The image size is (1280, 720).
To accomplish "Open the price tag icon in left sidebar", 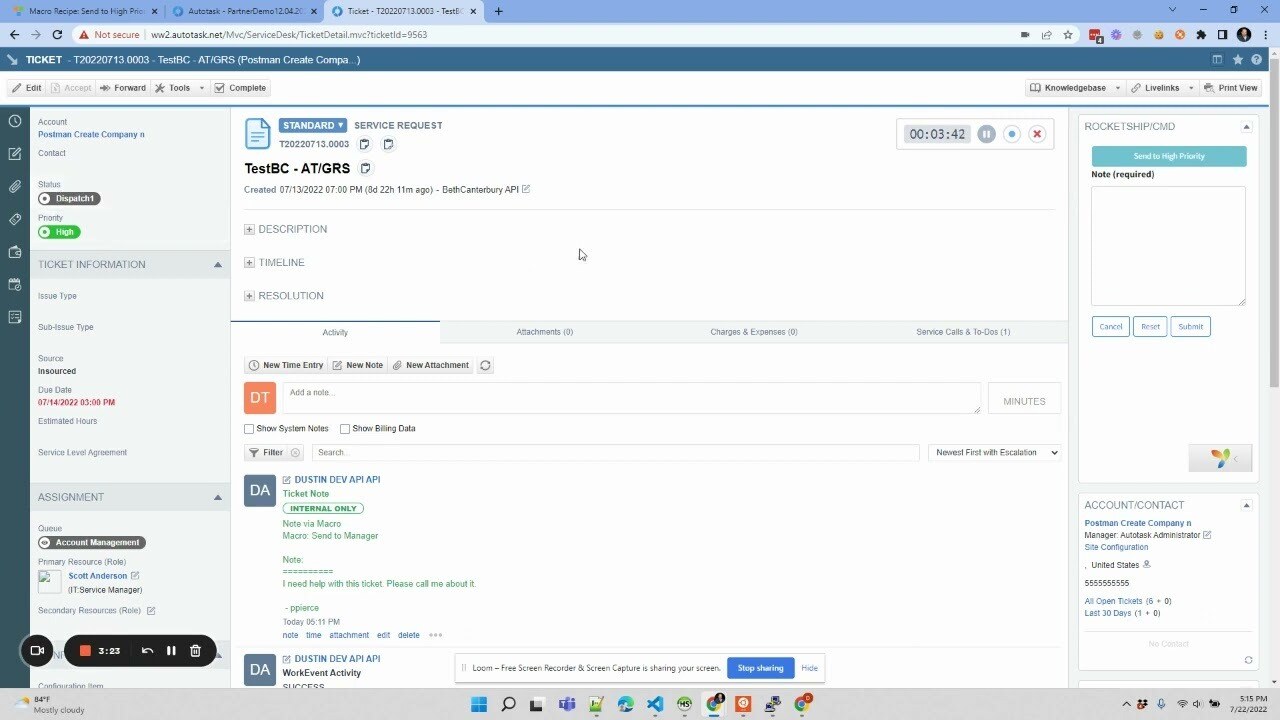I will (14, 219).
